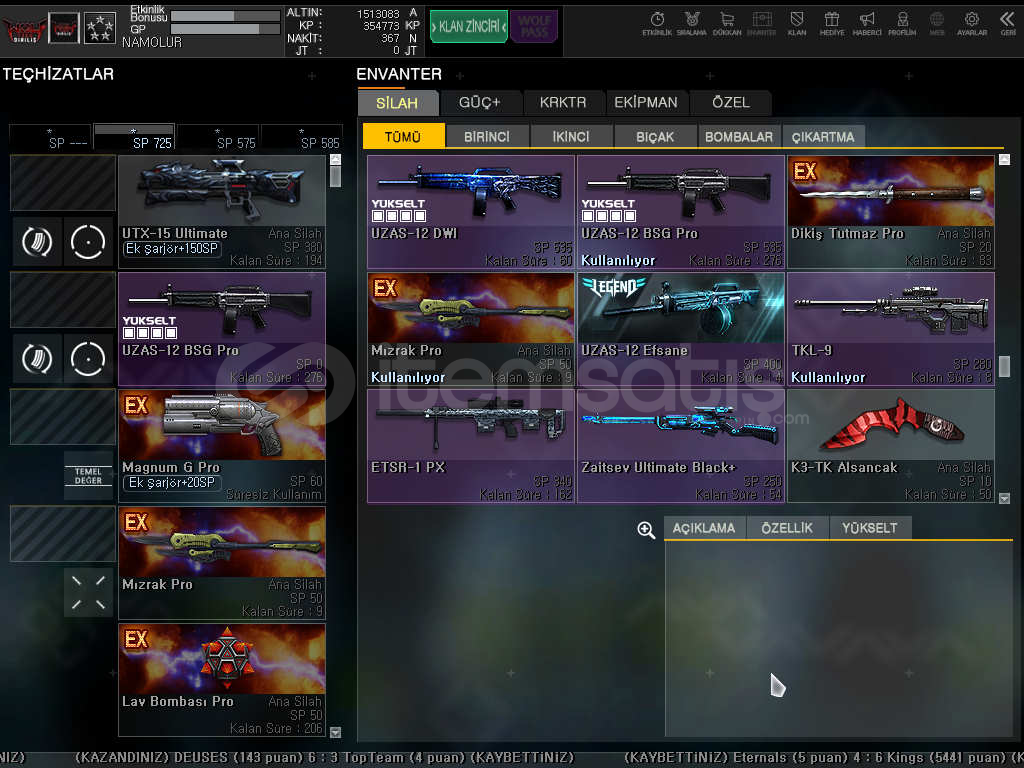Viewport: 1024px width, 768px height.
Task: Open the AÇIKLAMA description tab
Action: [704, 528]
